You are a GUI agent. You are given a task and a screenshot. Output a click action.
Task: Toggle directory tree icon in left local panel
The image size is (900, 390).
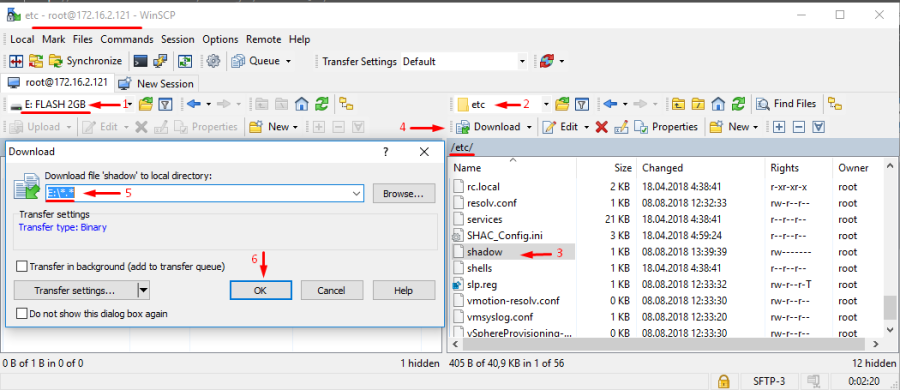tap(346, 104)
